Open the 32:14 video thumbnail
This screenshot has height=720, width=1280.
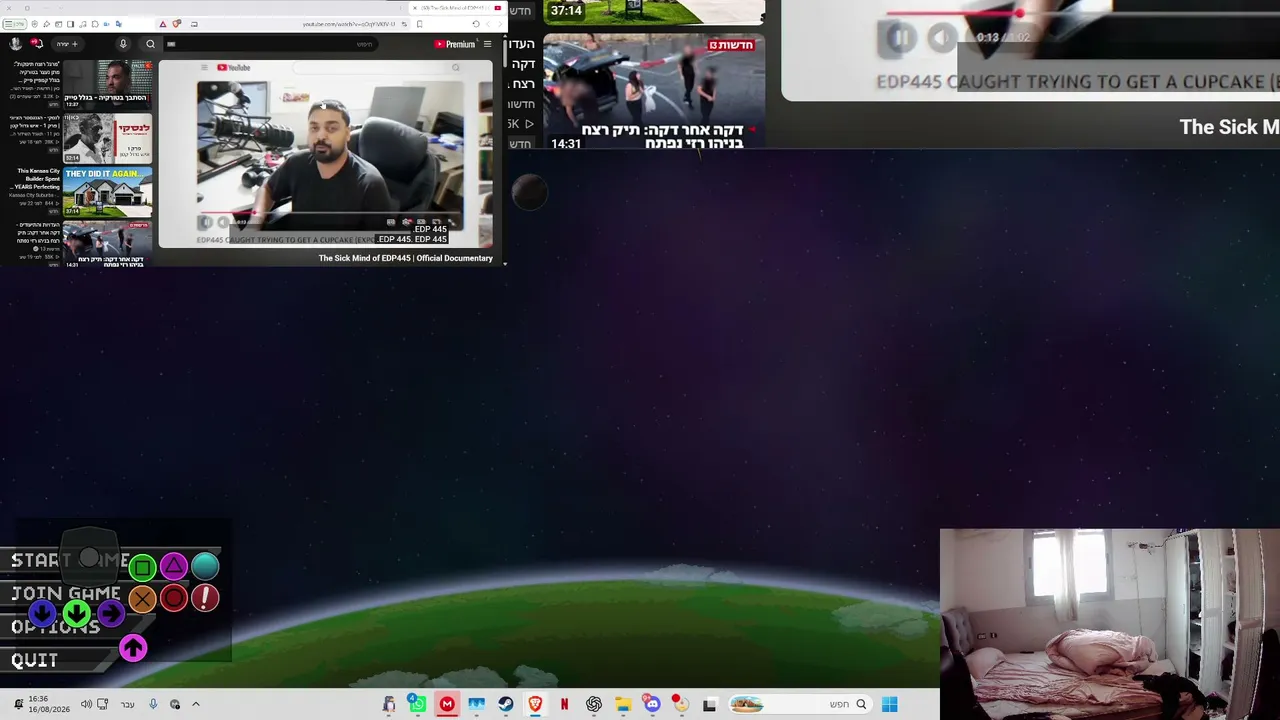click(108, 138)
